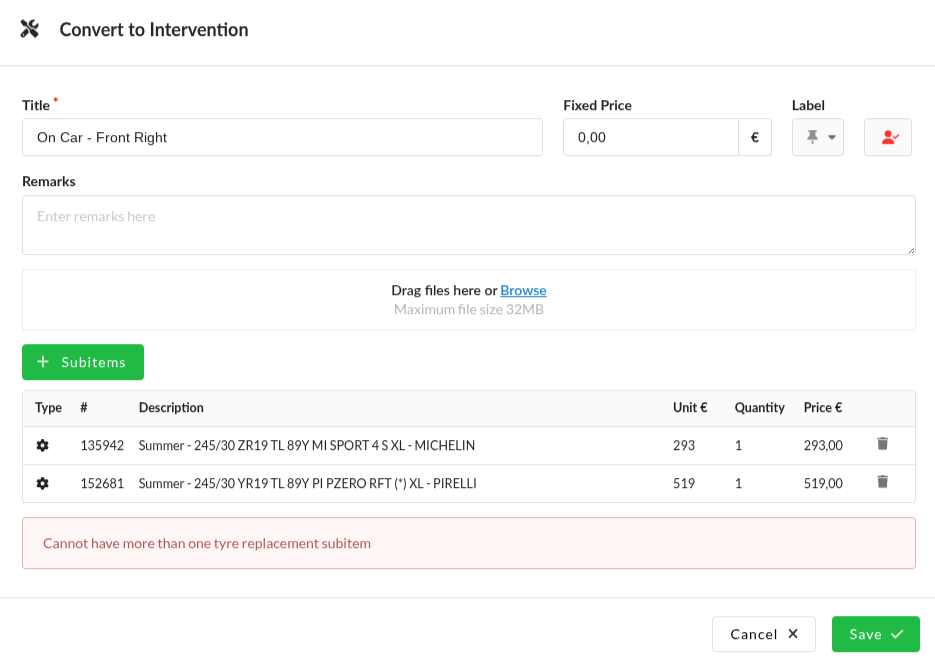This screenshot has height=662, width=935.
Task: Click the red user-check button
Action: coord(888,138)
